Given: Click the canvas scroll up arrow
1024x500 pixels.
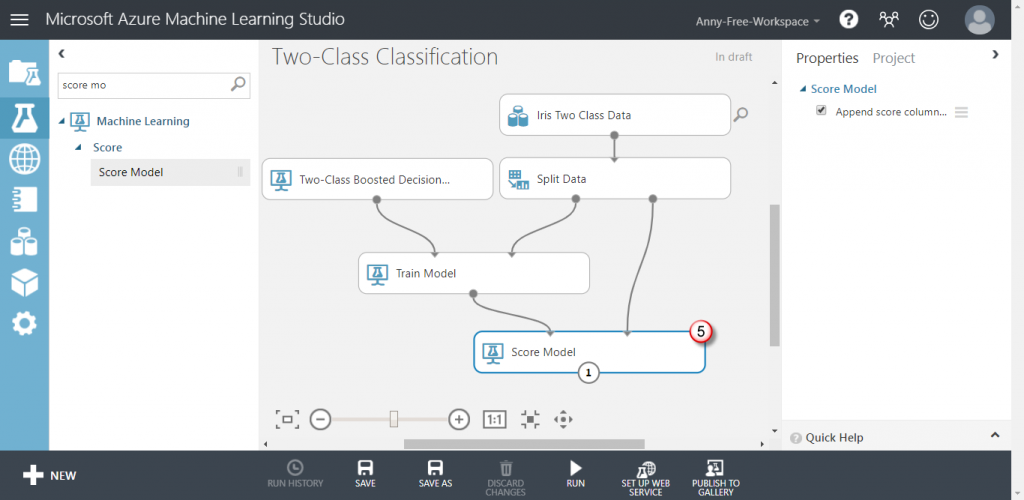Looking at the screenshot, I should 775,83.
